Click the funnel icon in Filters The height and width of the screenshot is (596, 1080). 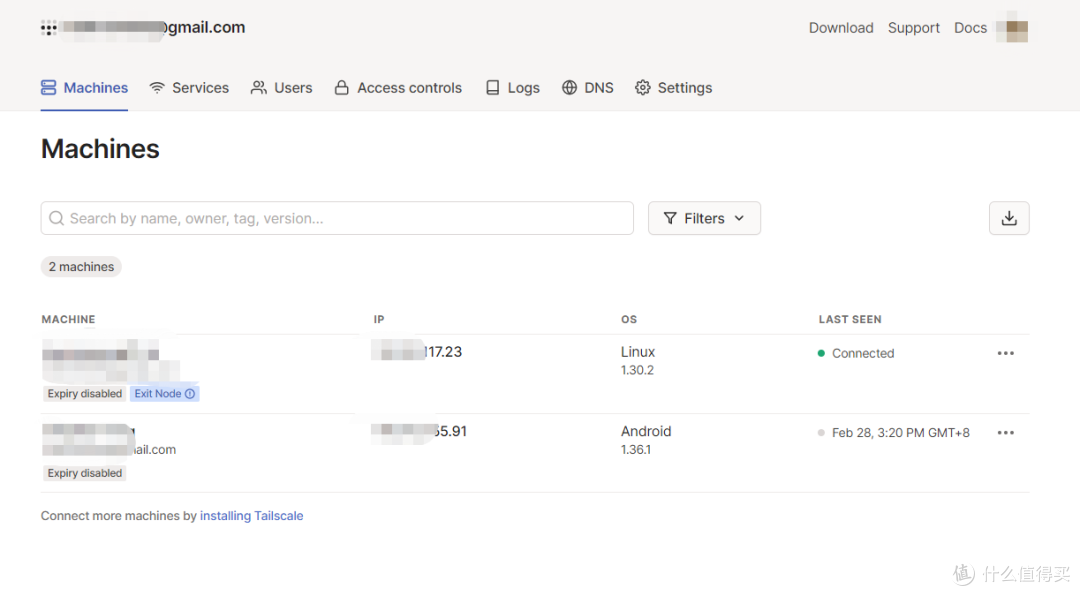(x=670, y=218)
